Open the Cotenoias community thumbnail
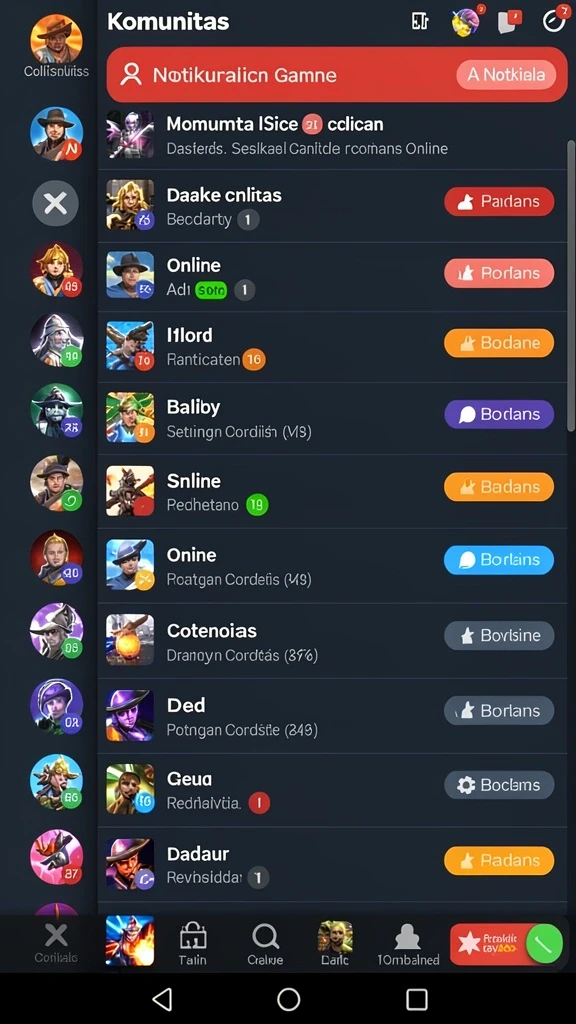576x1024 pixels. (130, 639)
